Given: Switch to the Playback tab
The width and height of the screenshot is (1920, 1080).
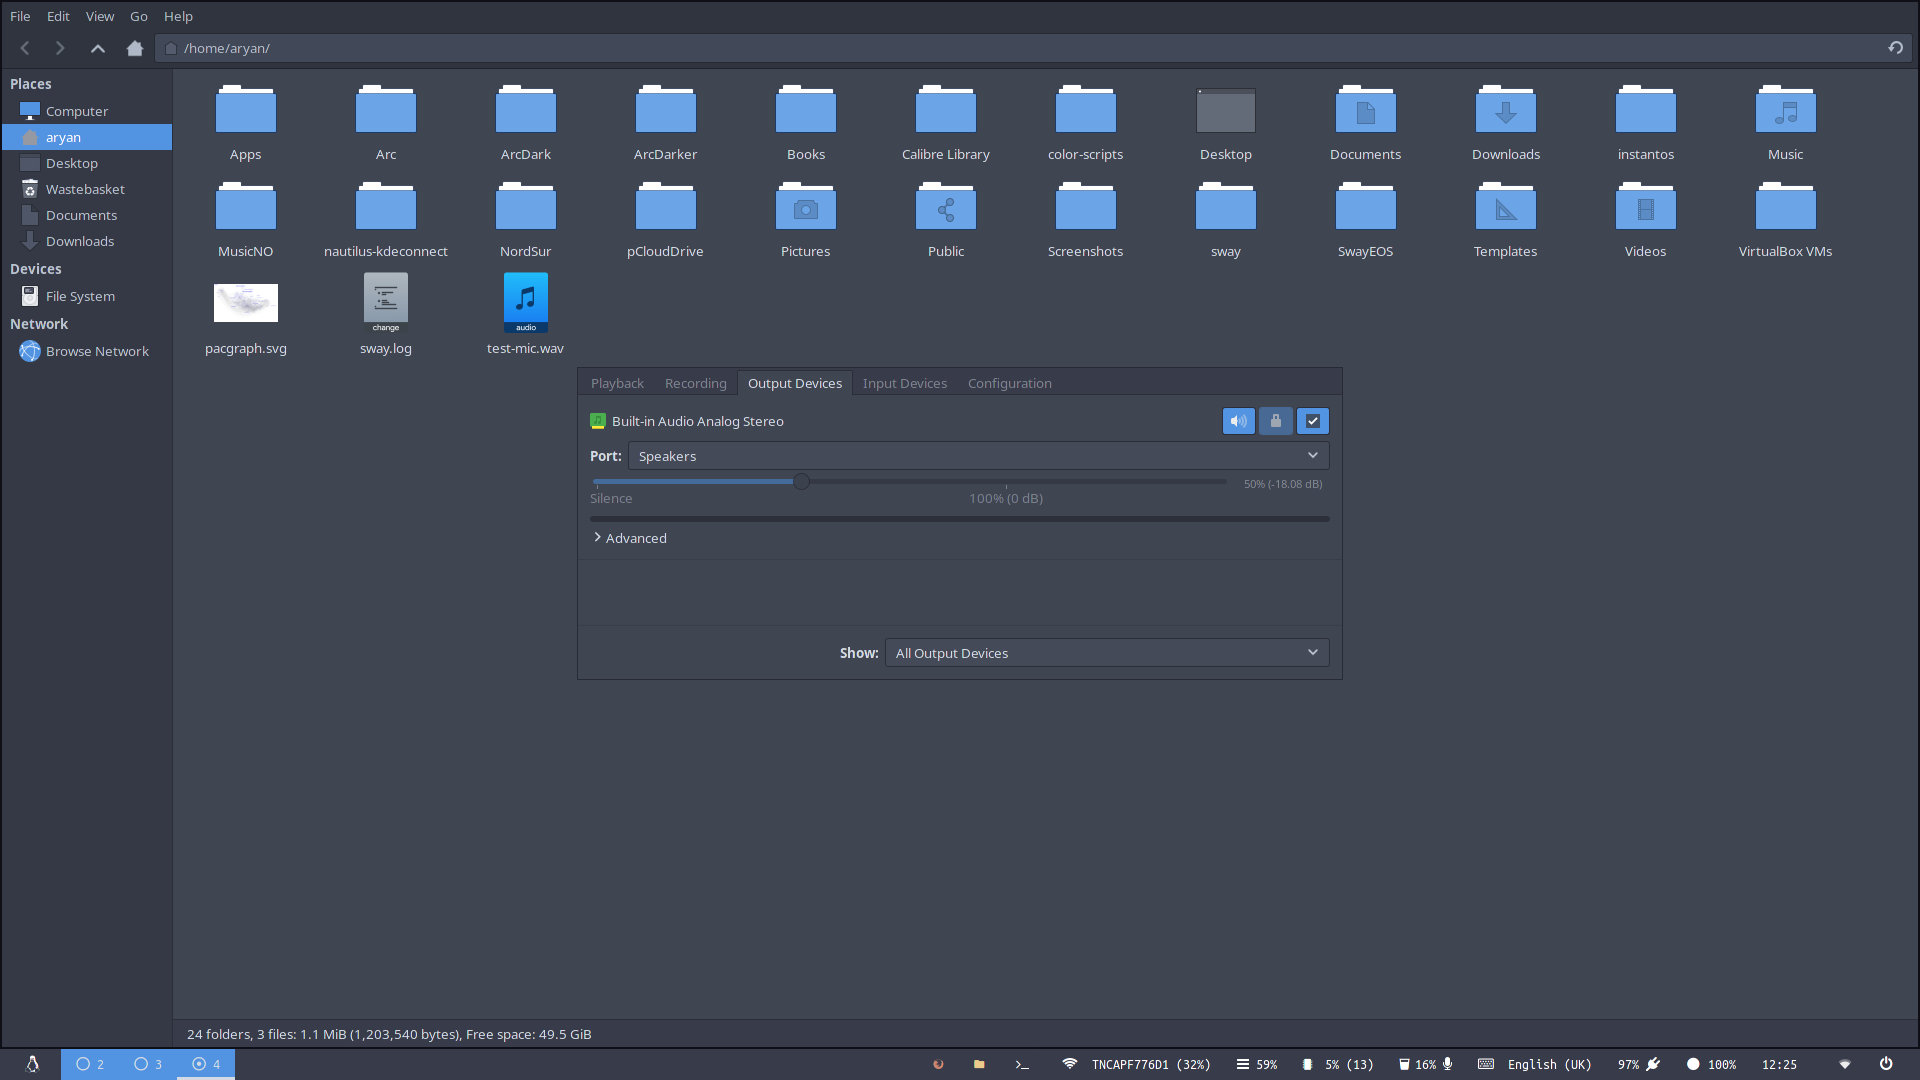Looking at the screenshot, I should [x=617, y=383].
